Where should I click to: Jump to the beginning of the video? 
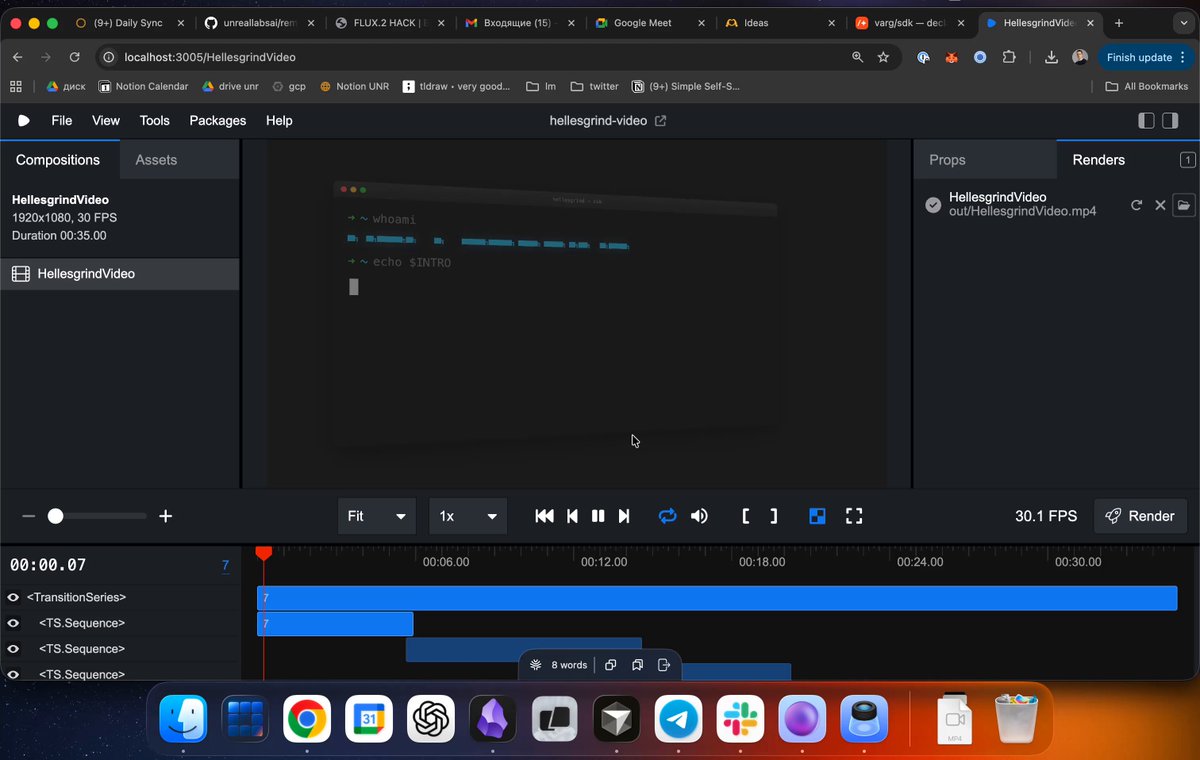tap(544, 516)
